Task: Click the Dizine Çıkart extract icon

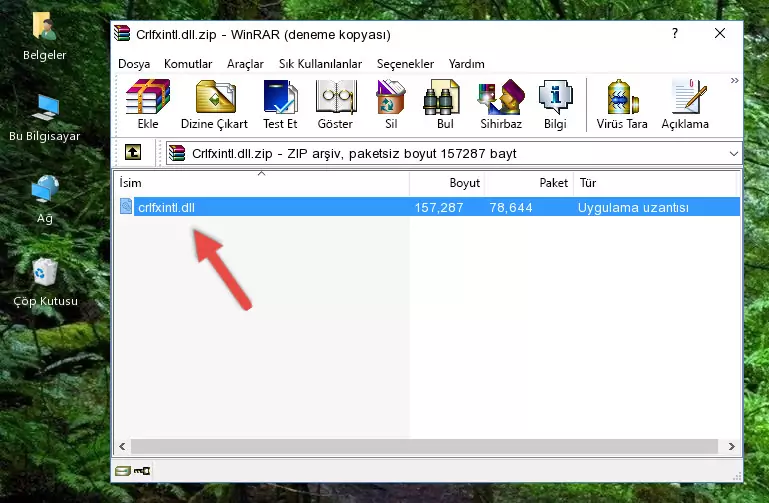Action: point(214,104)
